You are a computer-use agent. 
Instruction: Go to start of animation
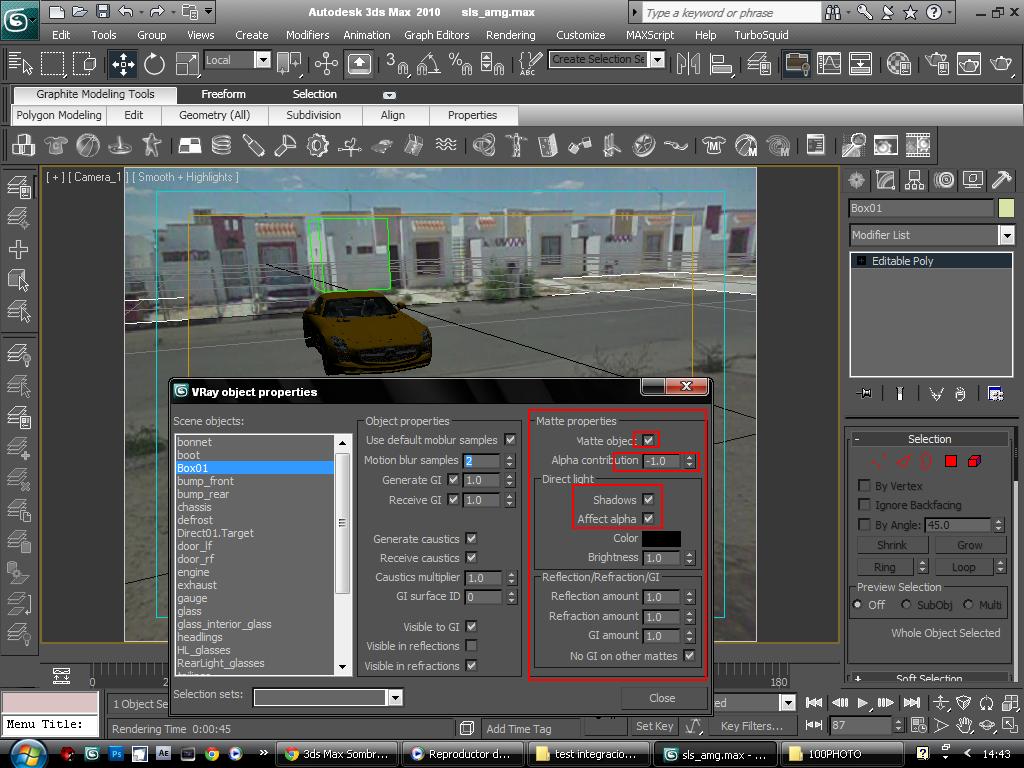[x=814, y=703]
